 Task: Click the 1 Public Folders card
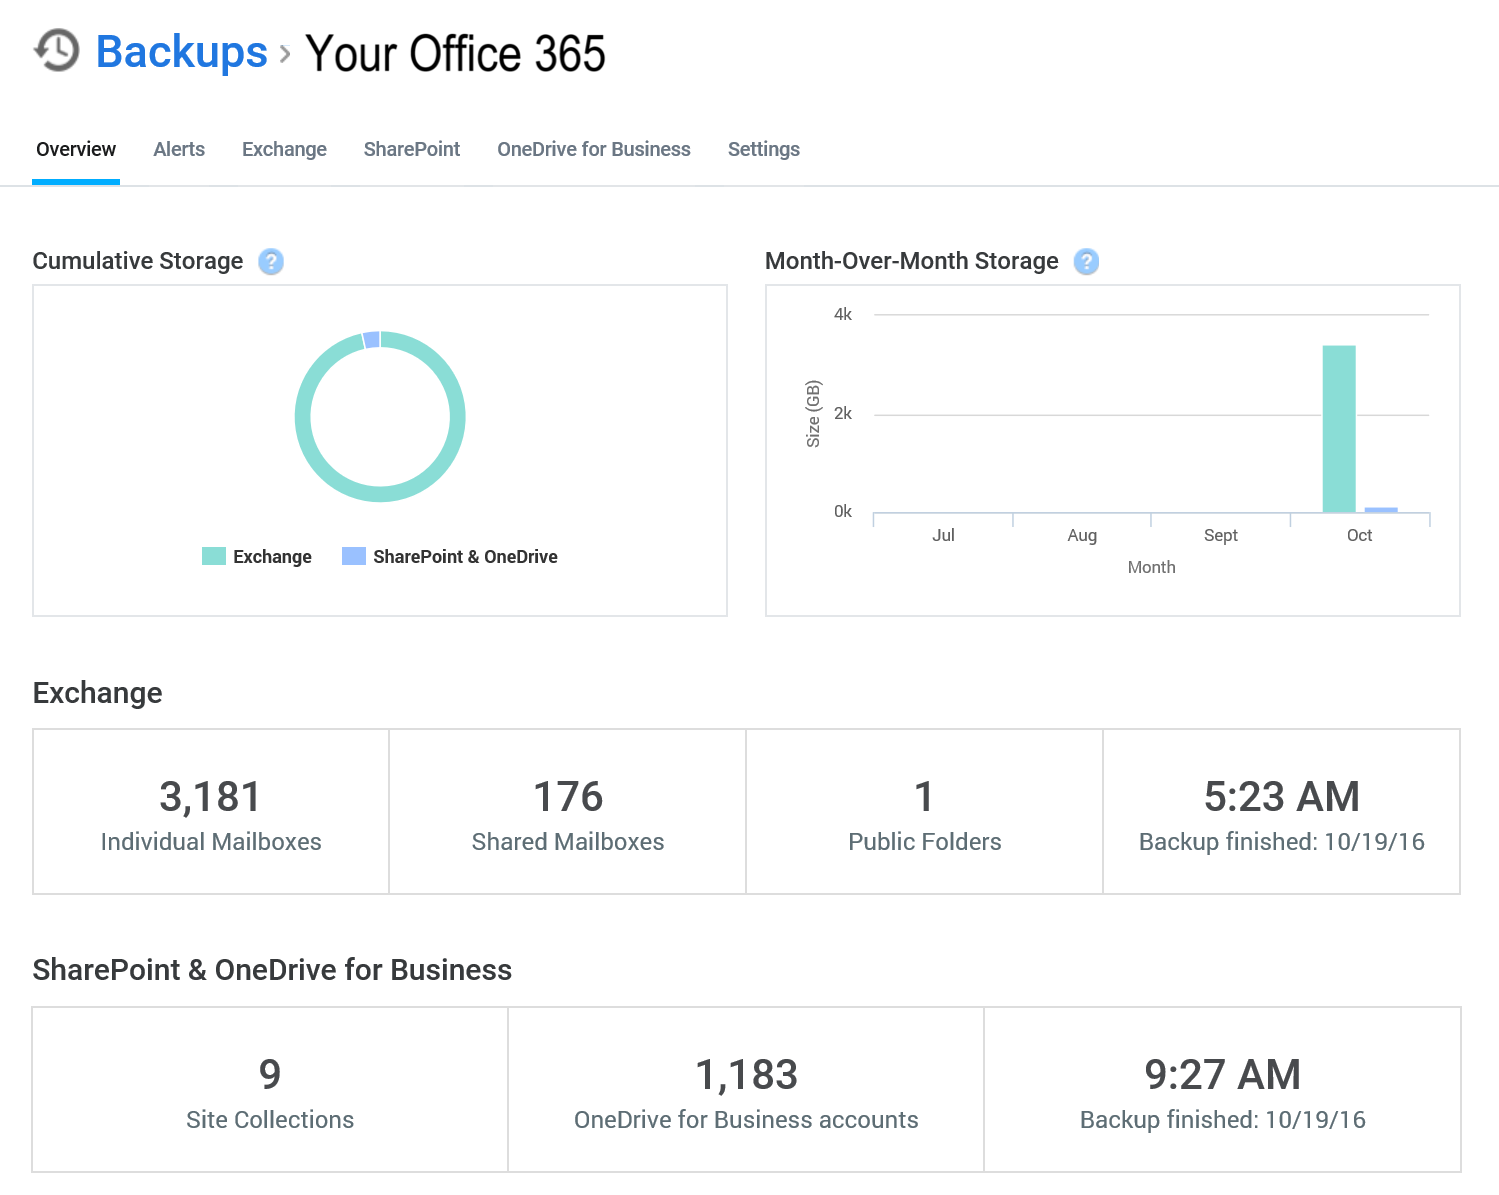[x=925, y=812]
